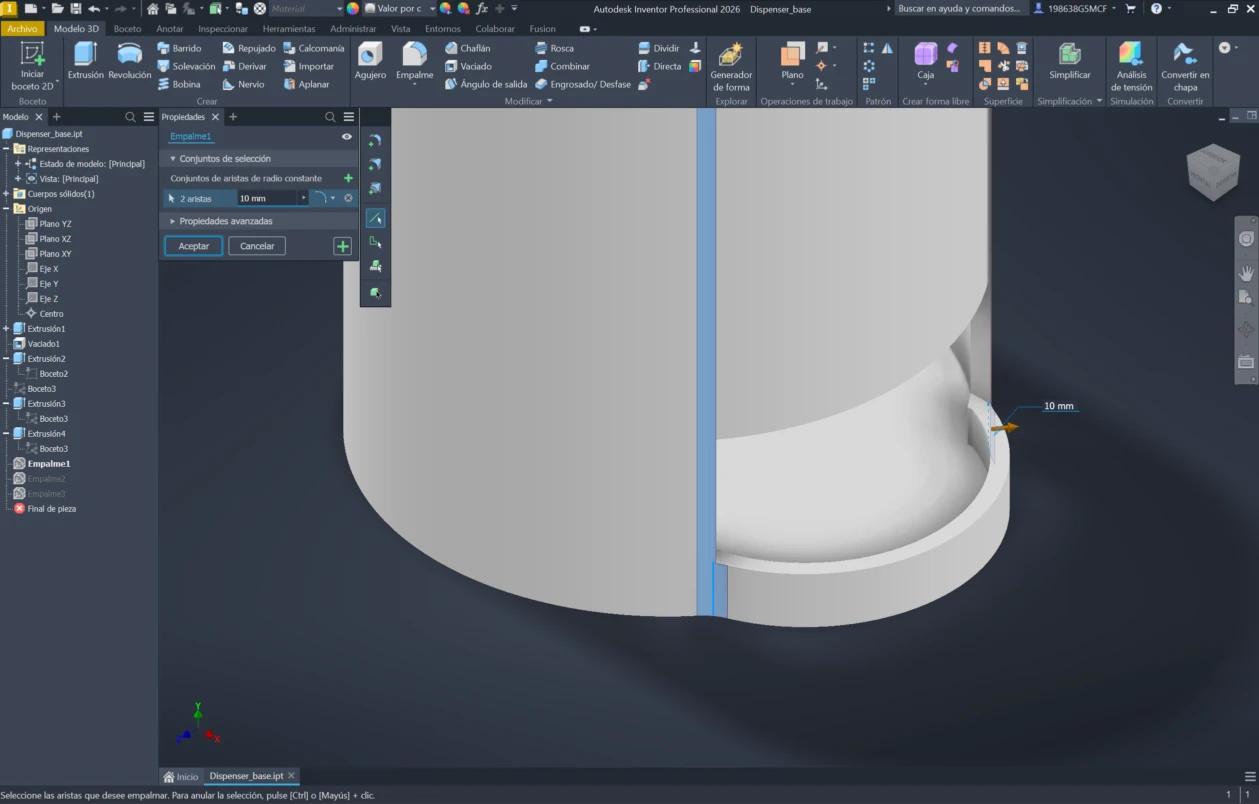Open the fx parameters icon
1259x804 pixels.
(481, 8)
